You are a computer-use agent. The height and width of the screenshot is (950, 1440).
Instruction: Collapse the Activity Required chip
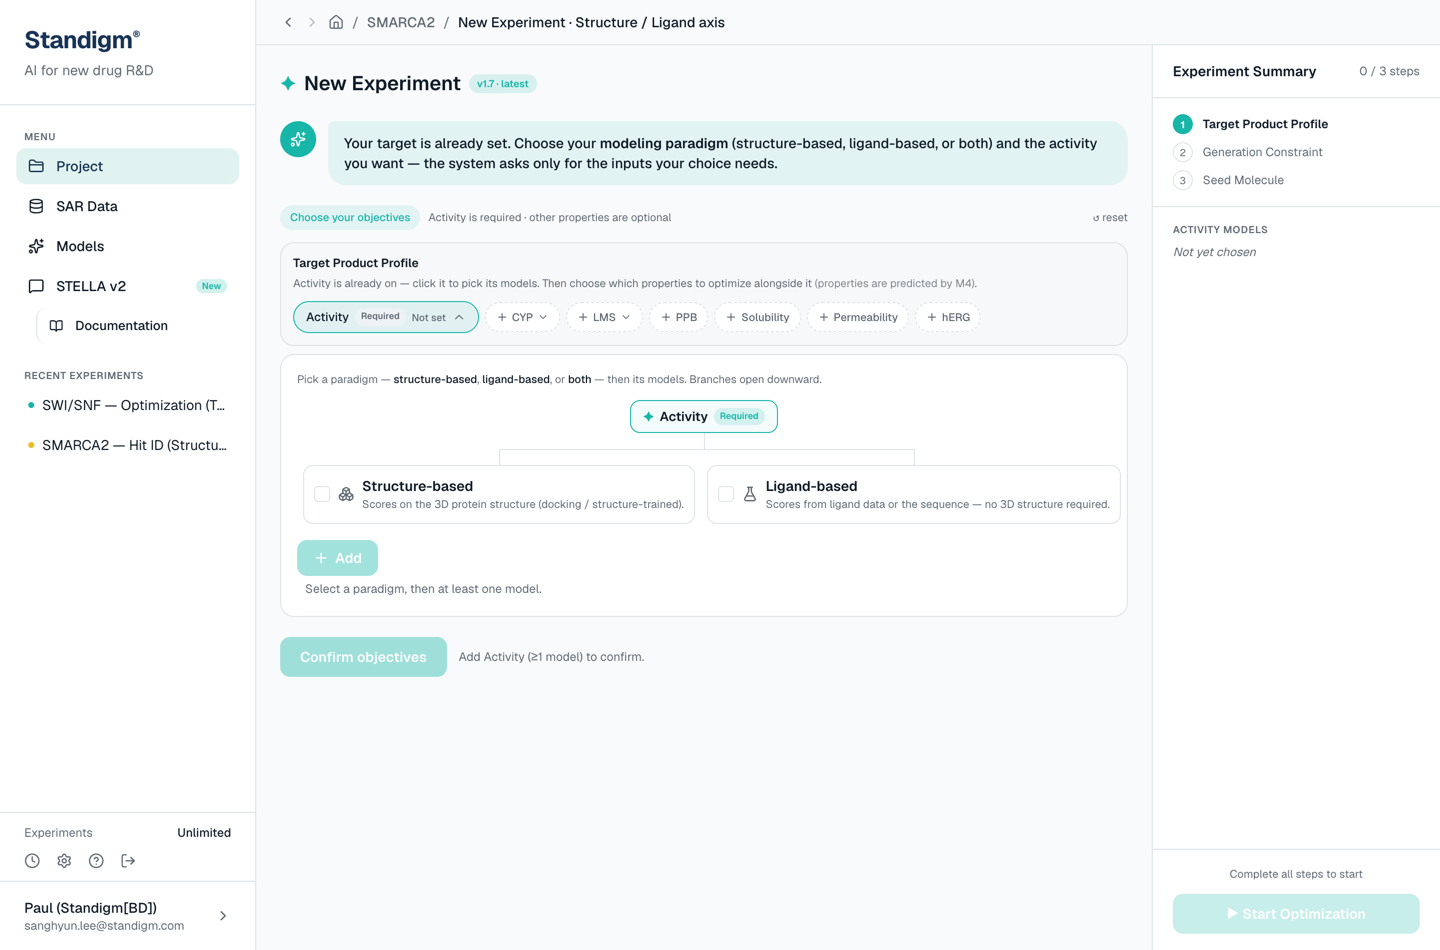tap(386, 317)
